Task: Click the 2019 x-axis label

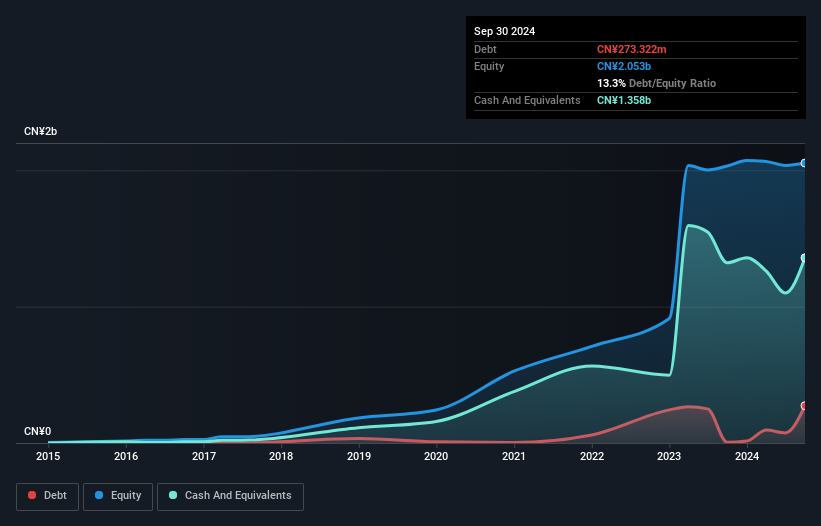Action: click(359, 456)
